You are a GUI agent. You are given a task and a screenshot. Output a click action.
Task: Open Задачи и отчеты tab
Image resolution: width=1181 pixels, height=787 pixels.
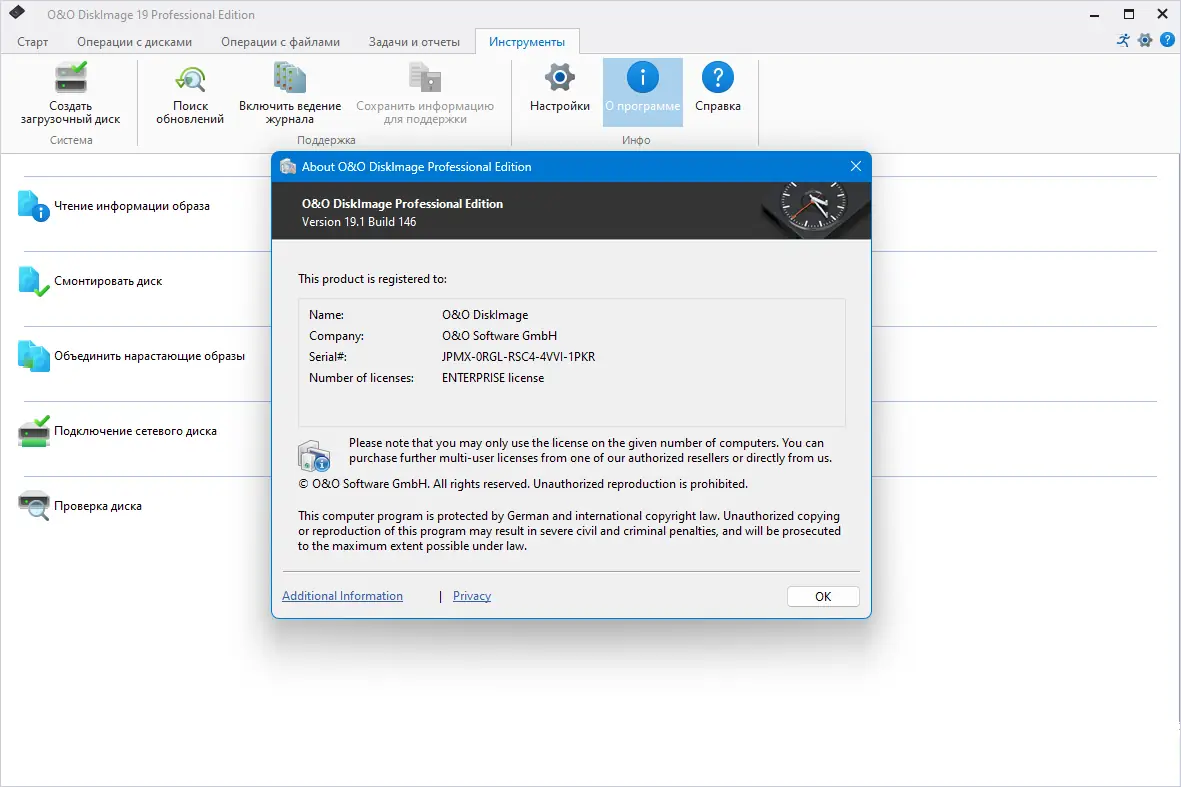[414, 42]
